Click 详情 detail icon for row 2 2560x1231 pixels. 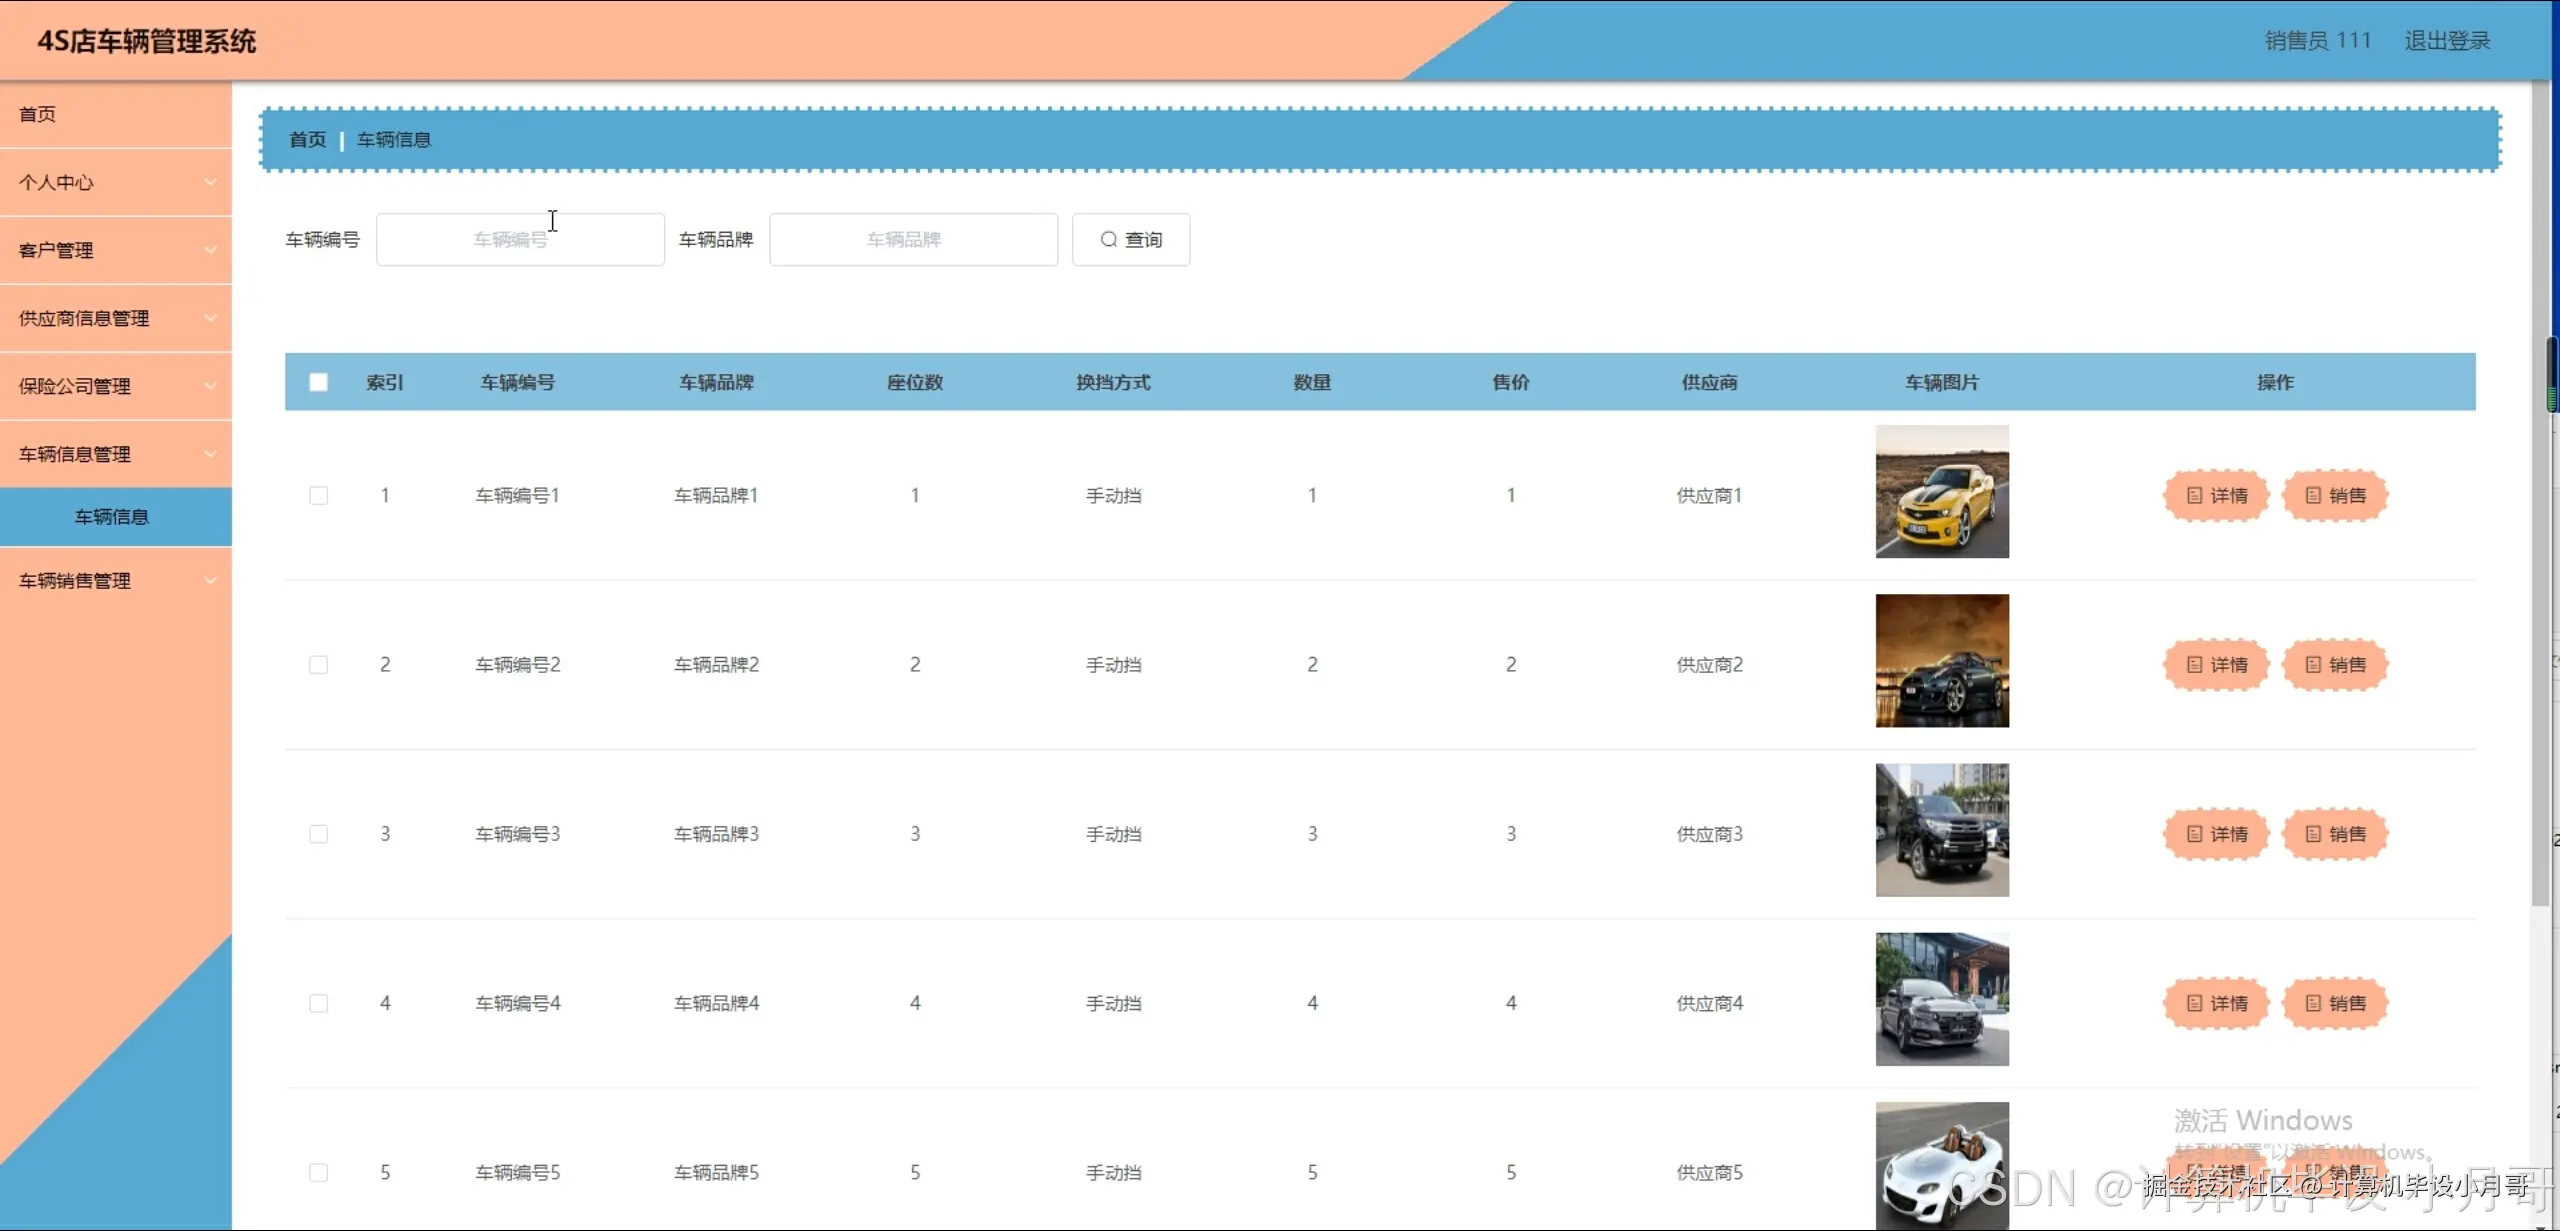point(2194,665)
